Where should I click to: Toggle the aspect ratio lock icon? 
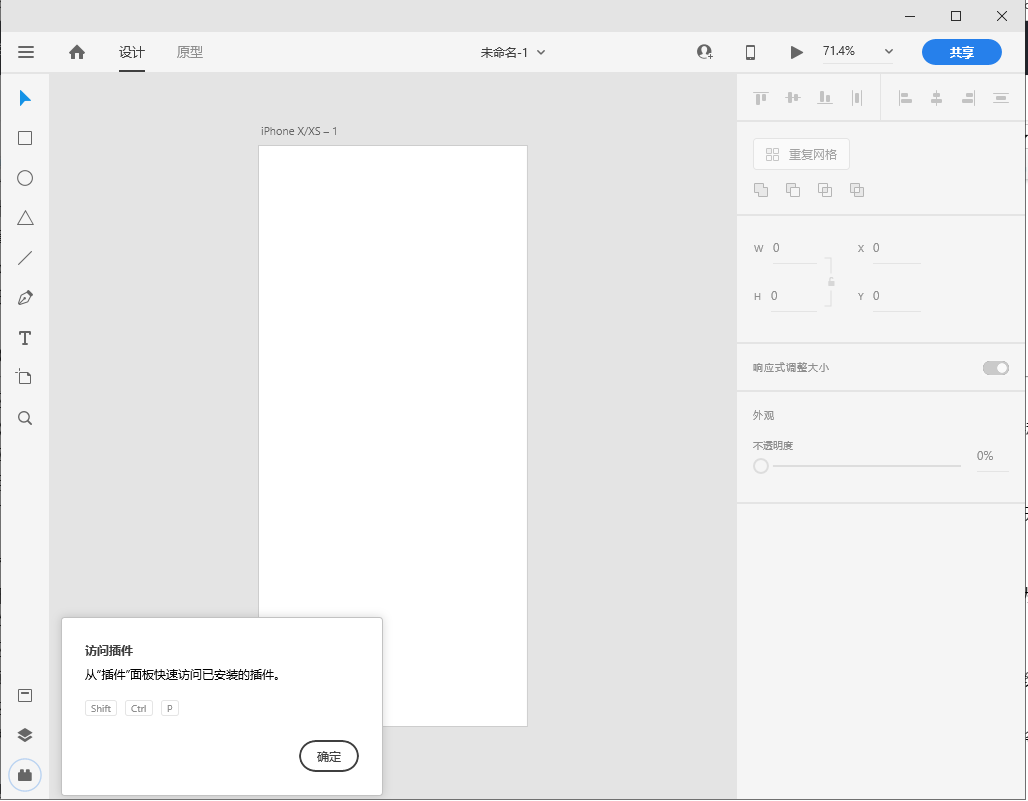coord(831,282)
